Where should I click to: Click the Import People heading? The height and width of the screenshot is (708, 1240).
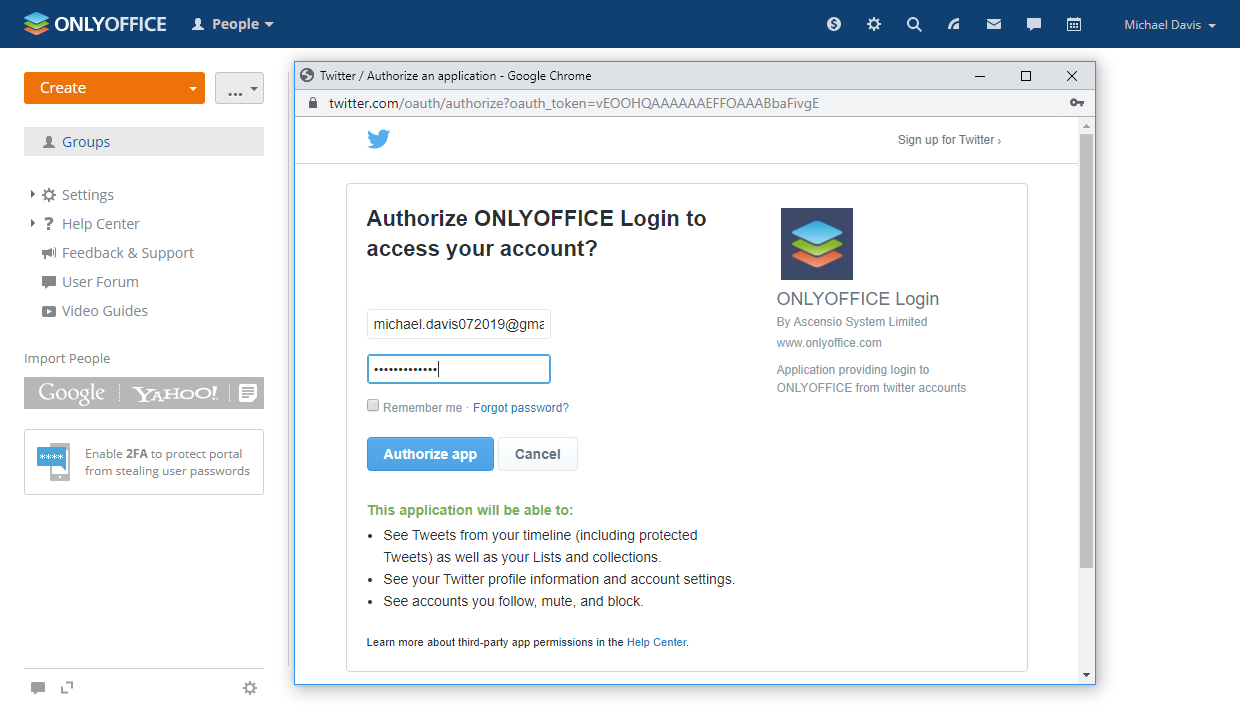click(x=67, y=359)
